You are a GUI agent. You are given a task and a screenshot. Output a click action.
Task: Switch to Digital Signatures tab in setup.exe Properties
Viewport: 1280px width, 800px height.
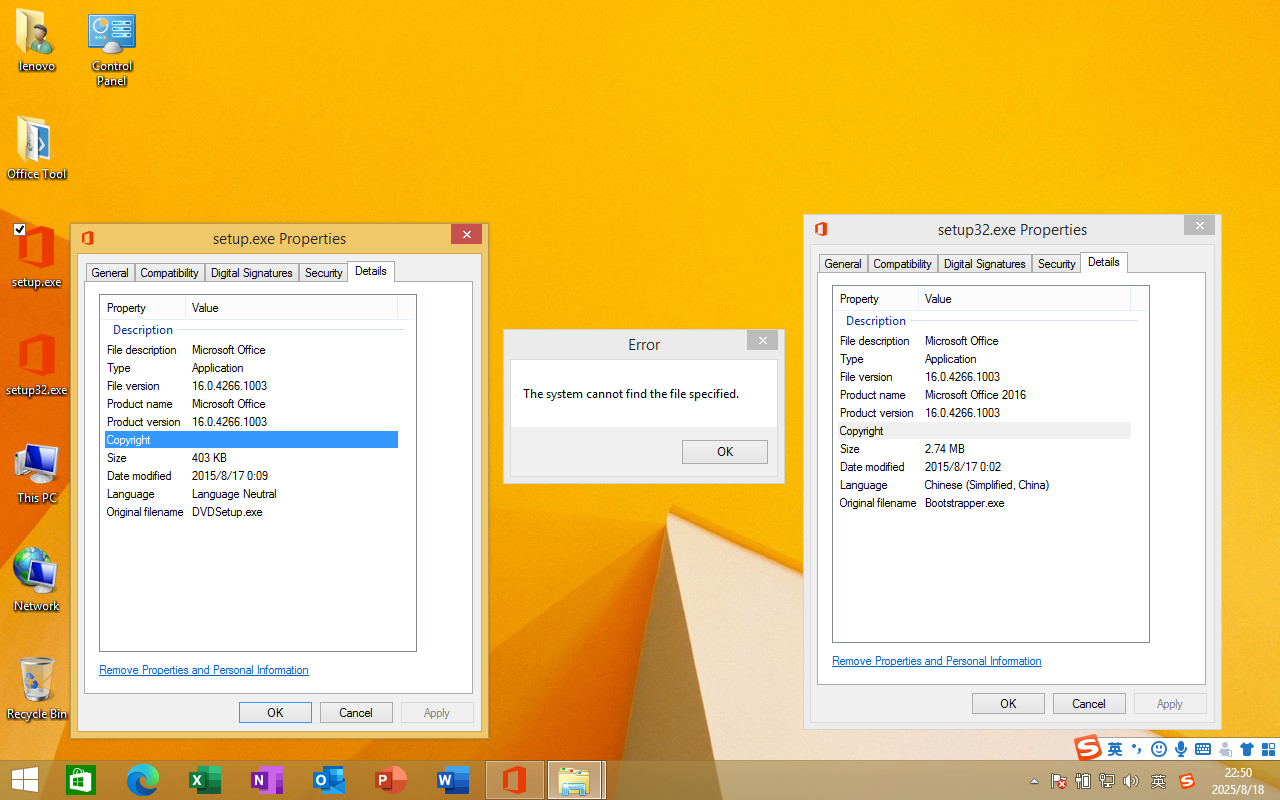pyautogui.click(x=252, y=273)
